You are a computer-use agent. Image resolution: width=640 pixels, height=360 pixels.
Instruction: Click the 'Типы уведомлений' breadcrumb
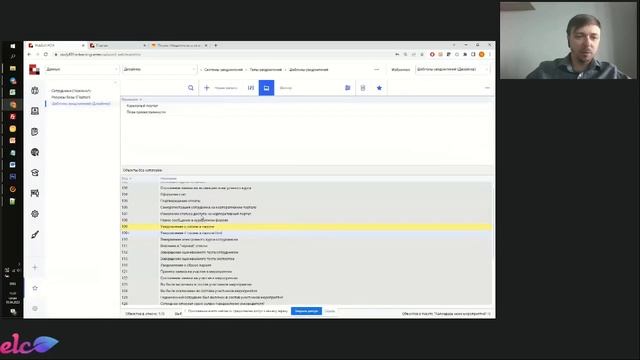click(x=266, y=70)
